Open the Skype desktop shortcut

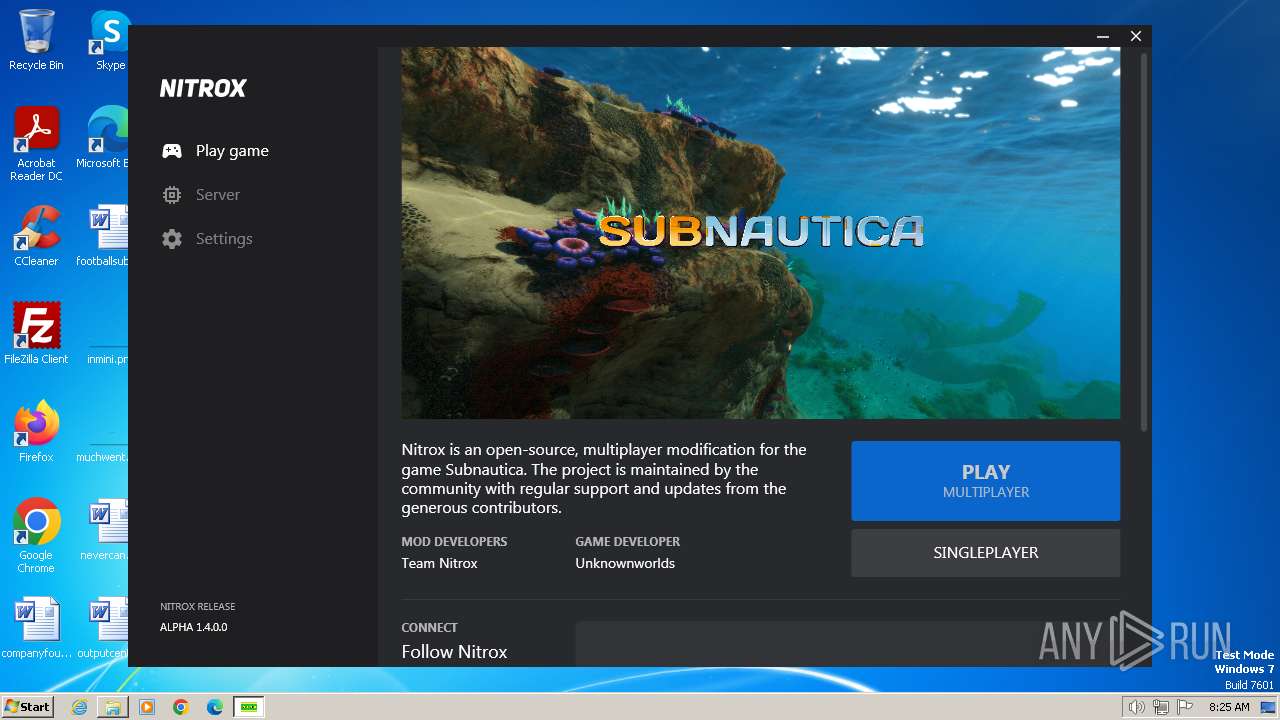pyautogui.click(x=110, y=40)
